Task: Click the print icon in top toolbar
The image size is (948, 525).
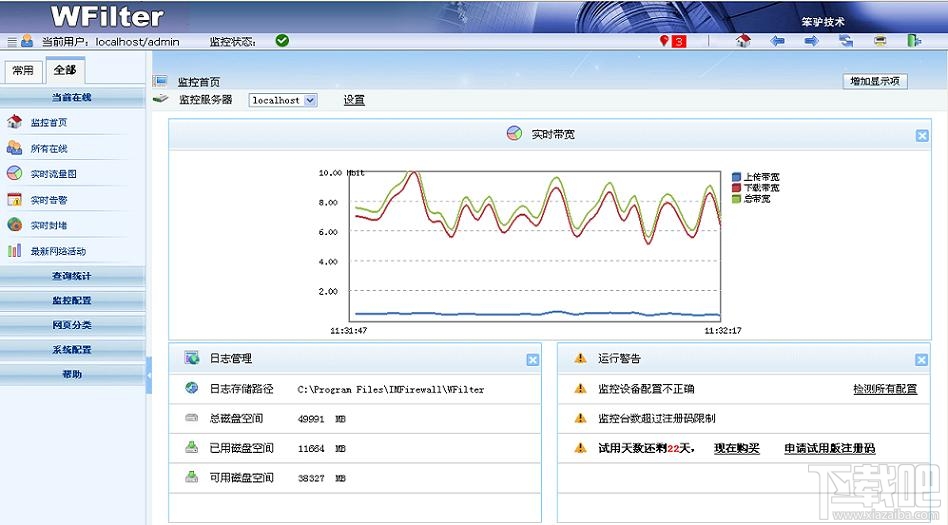Action: (880, 41)
